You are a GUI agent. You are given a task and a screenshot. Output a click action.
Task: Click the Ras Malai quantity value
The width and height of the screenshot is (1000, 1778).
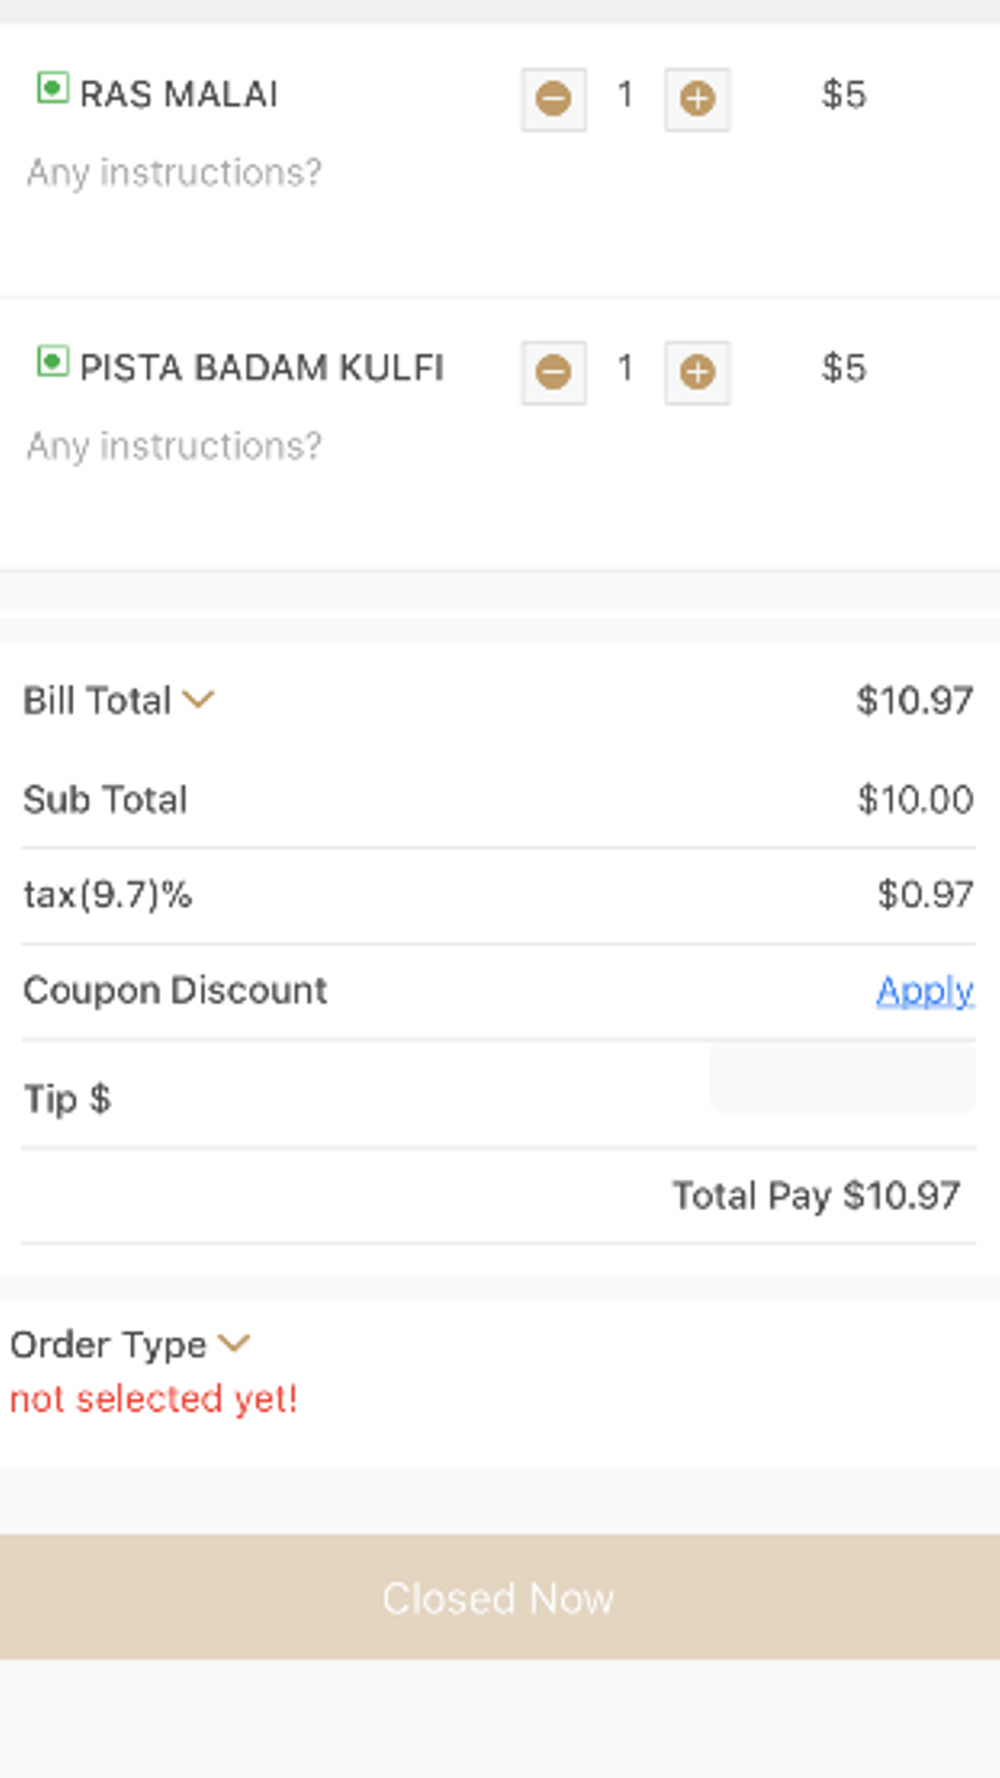[x=625, y=95]
